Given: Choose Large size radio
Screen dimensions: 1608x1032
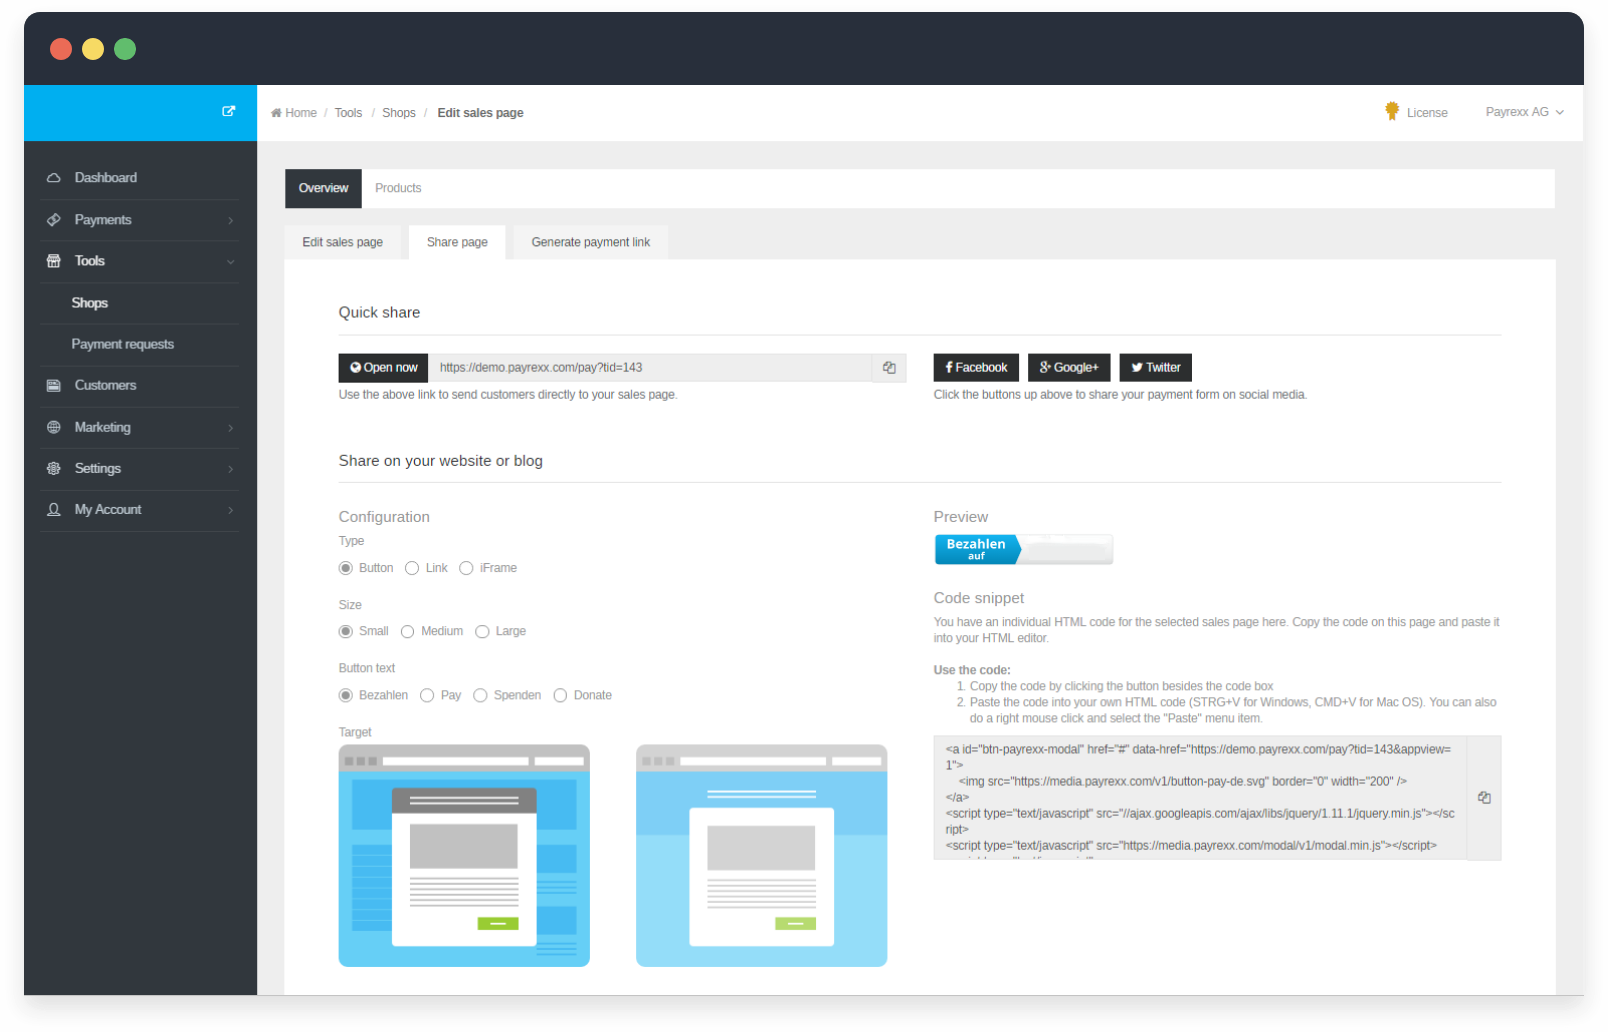Looking at the screenshot, I should coord(482,631).
